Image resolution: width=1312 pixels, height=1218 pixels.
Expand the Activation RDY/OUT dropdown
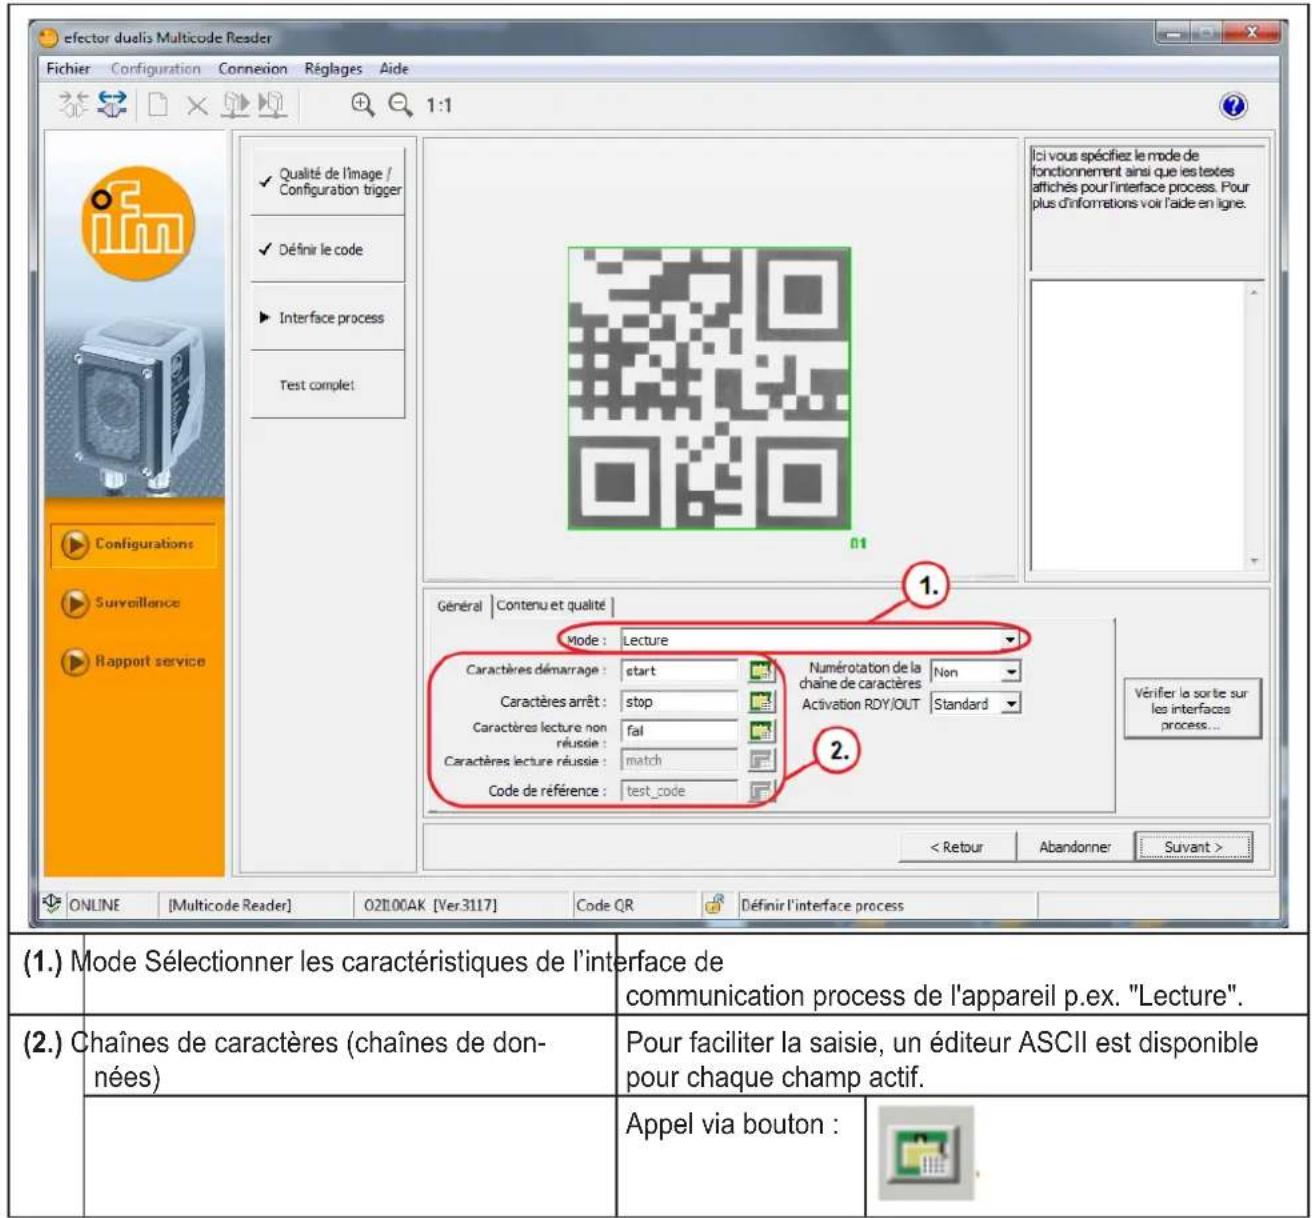pyautogui.click(x=1011, y=704)
